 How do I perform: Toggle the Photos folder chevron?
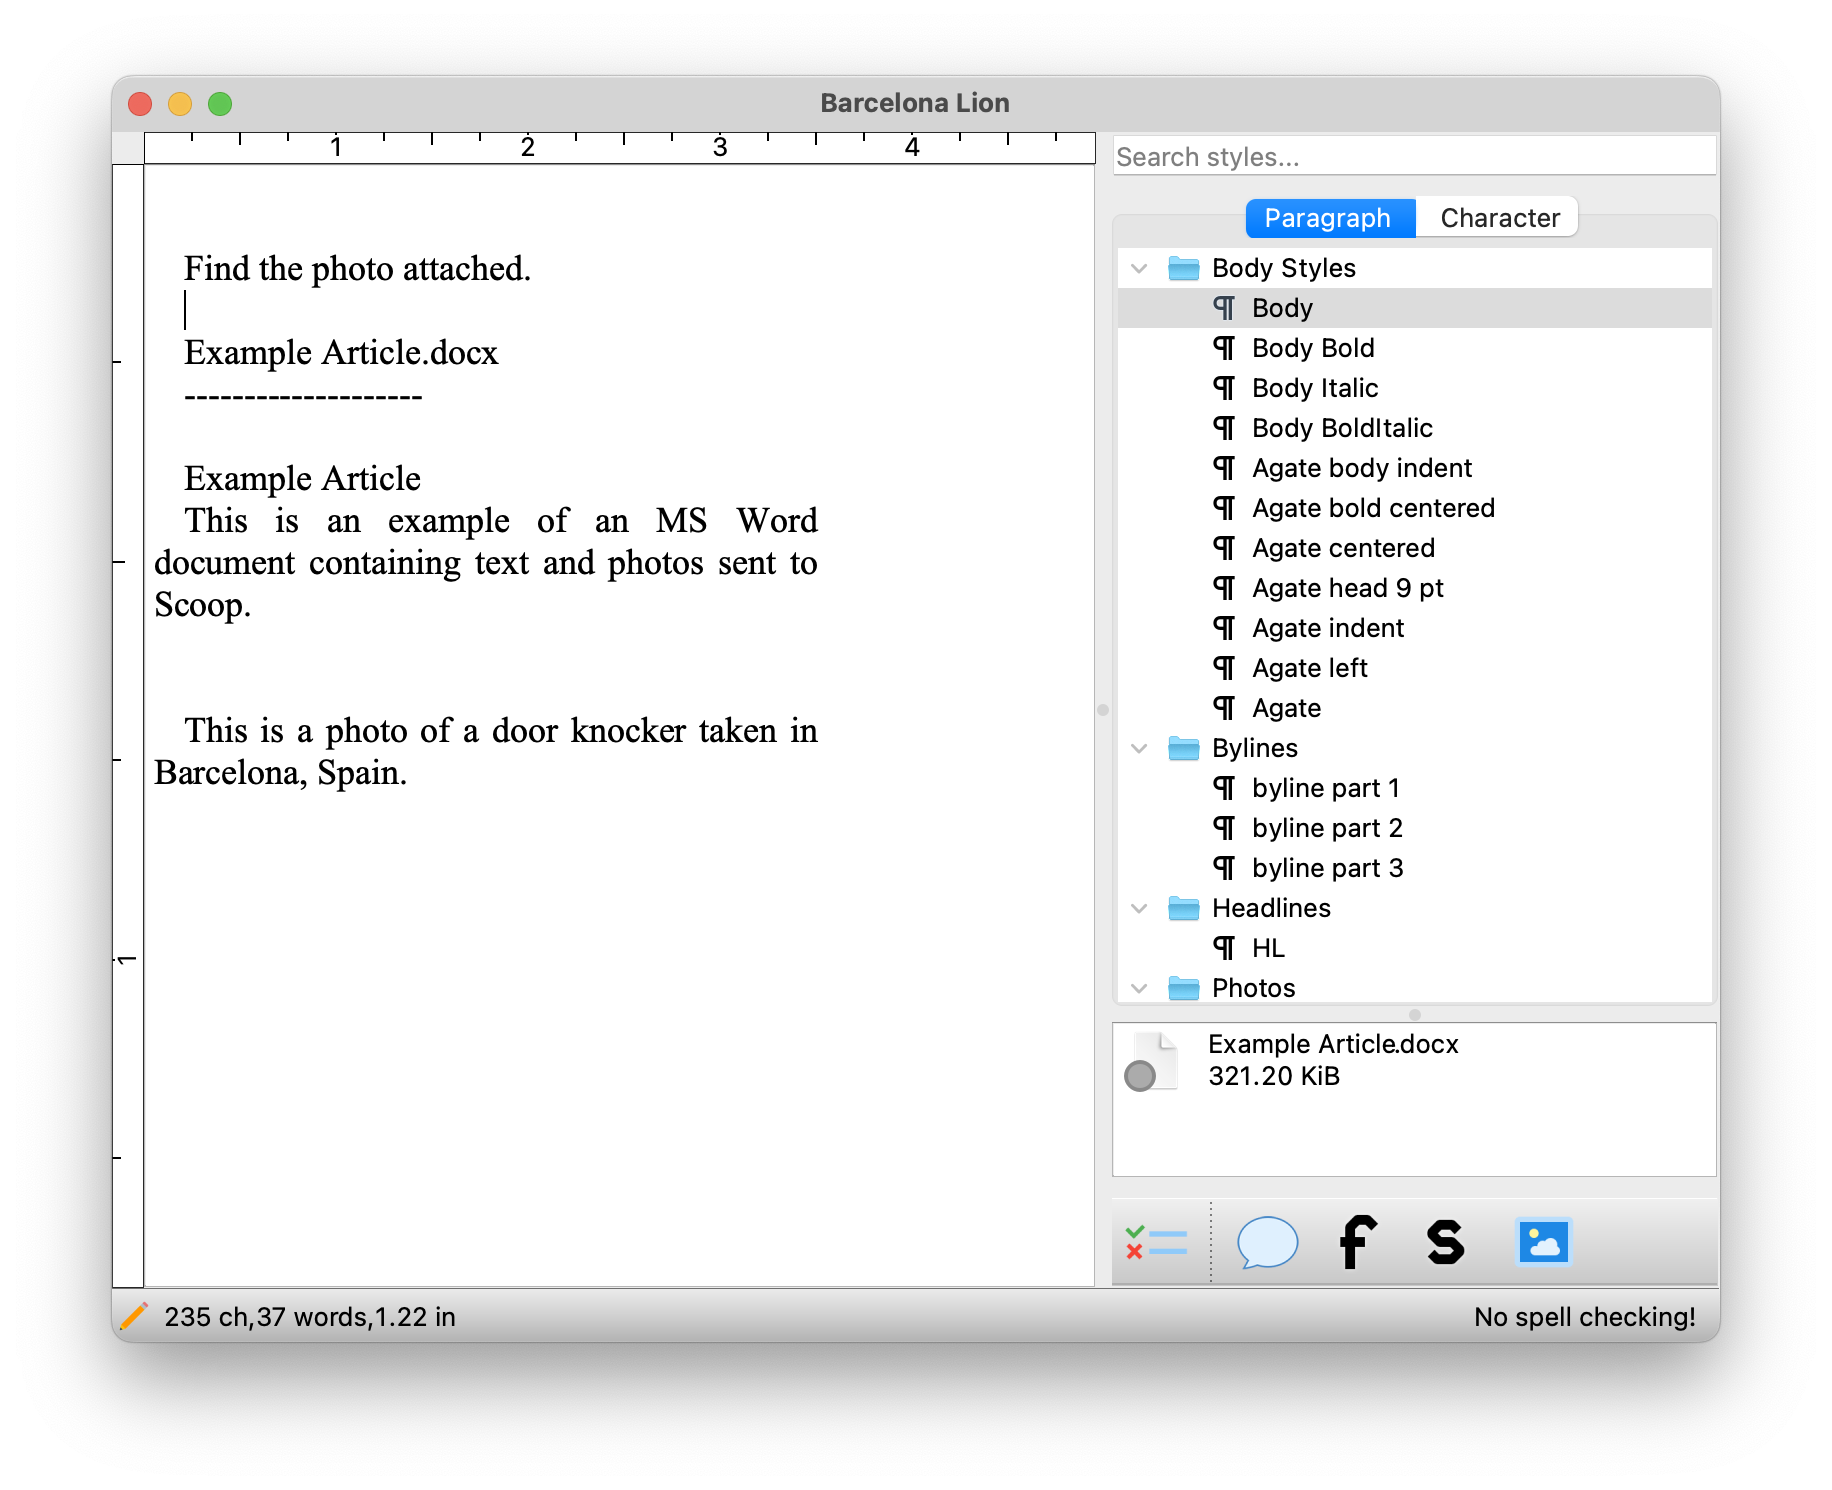[x=1139, y=988]
